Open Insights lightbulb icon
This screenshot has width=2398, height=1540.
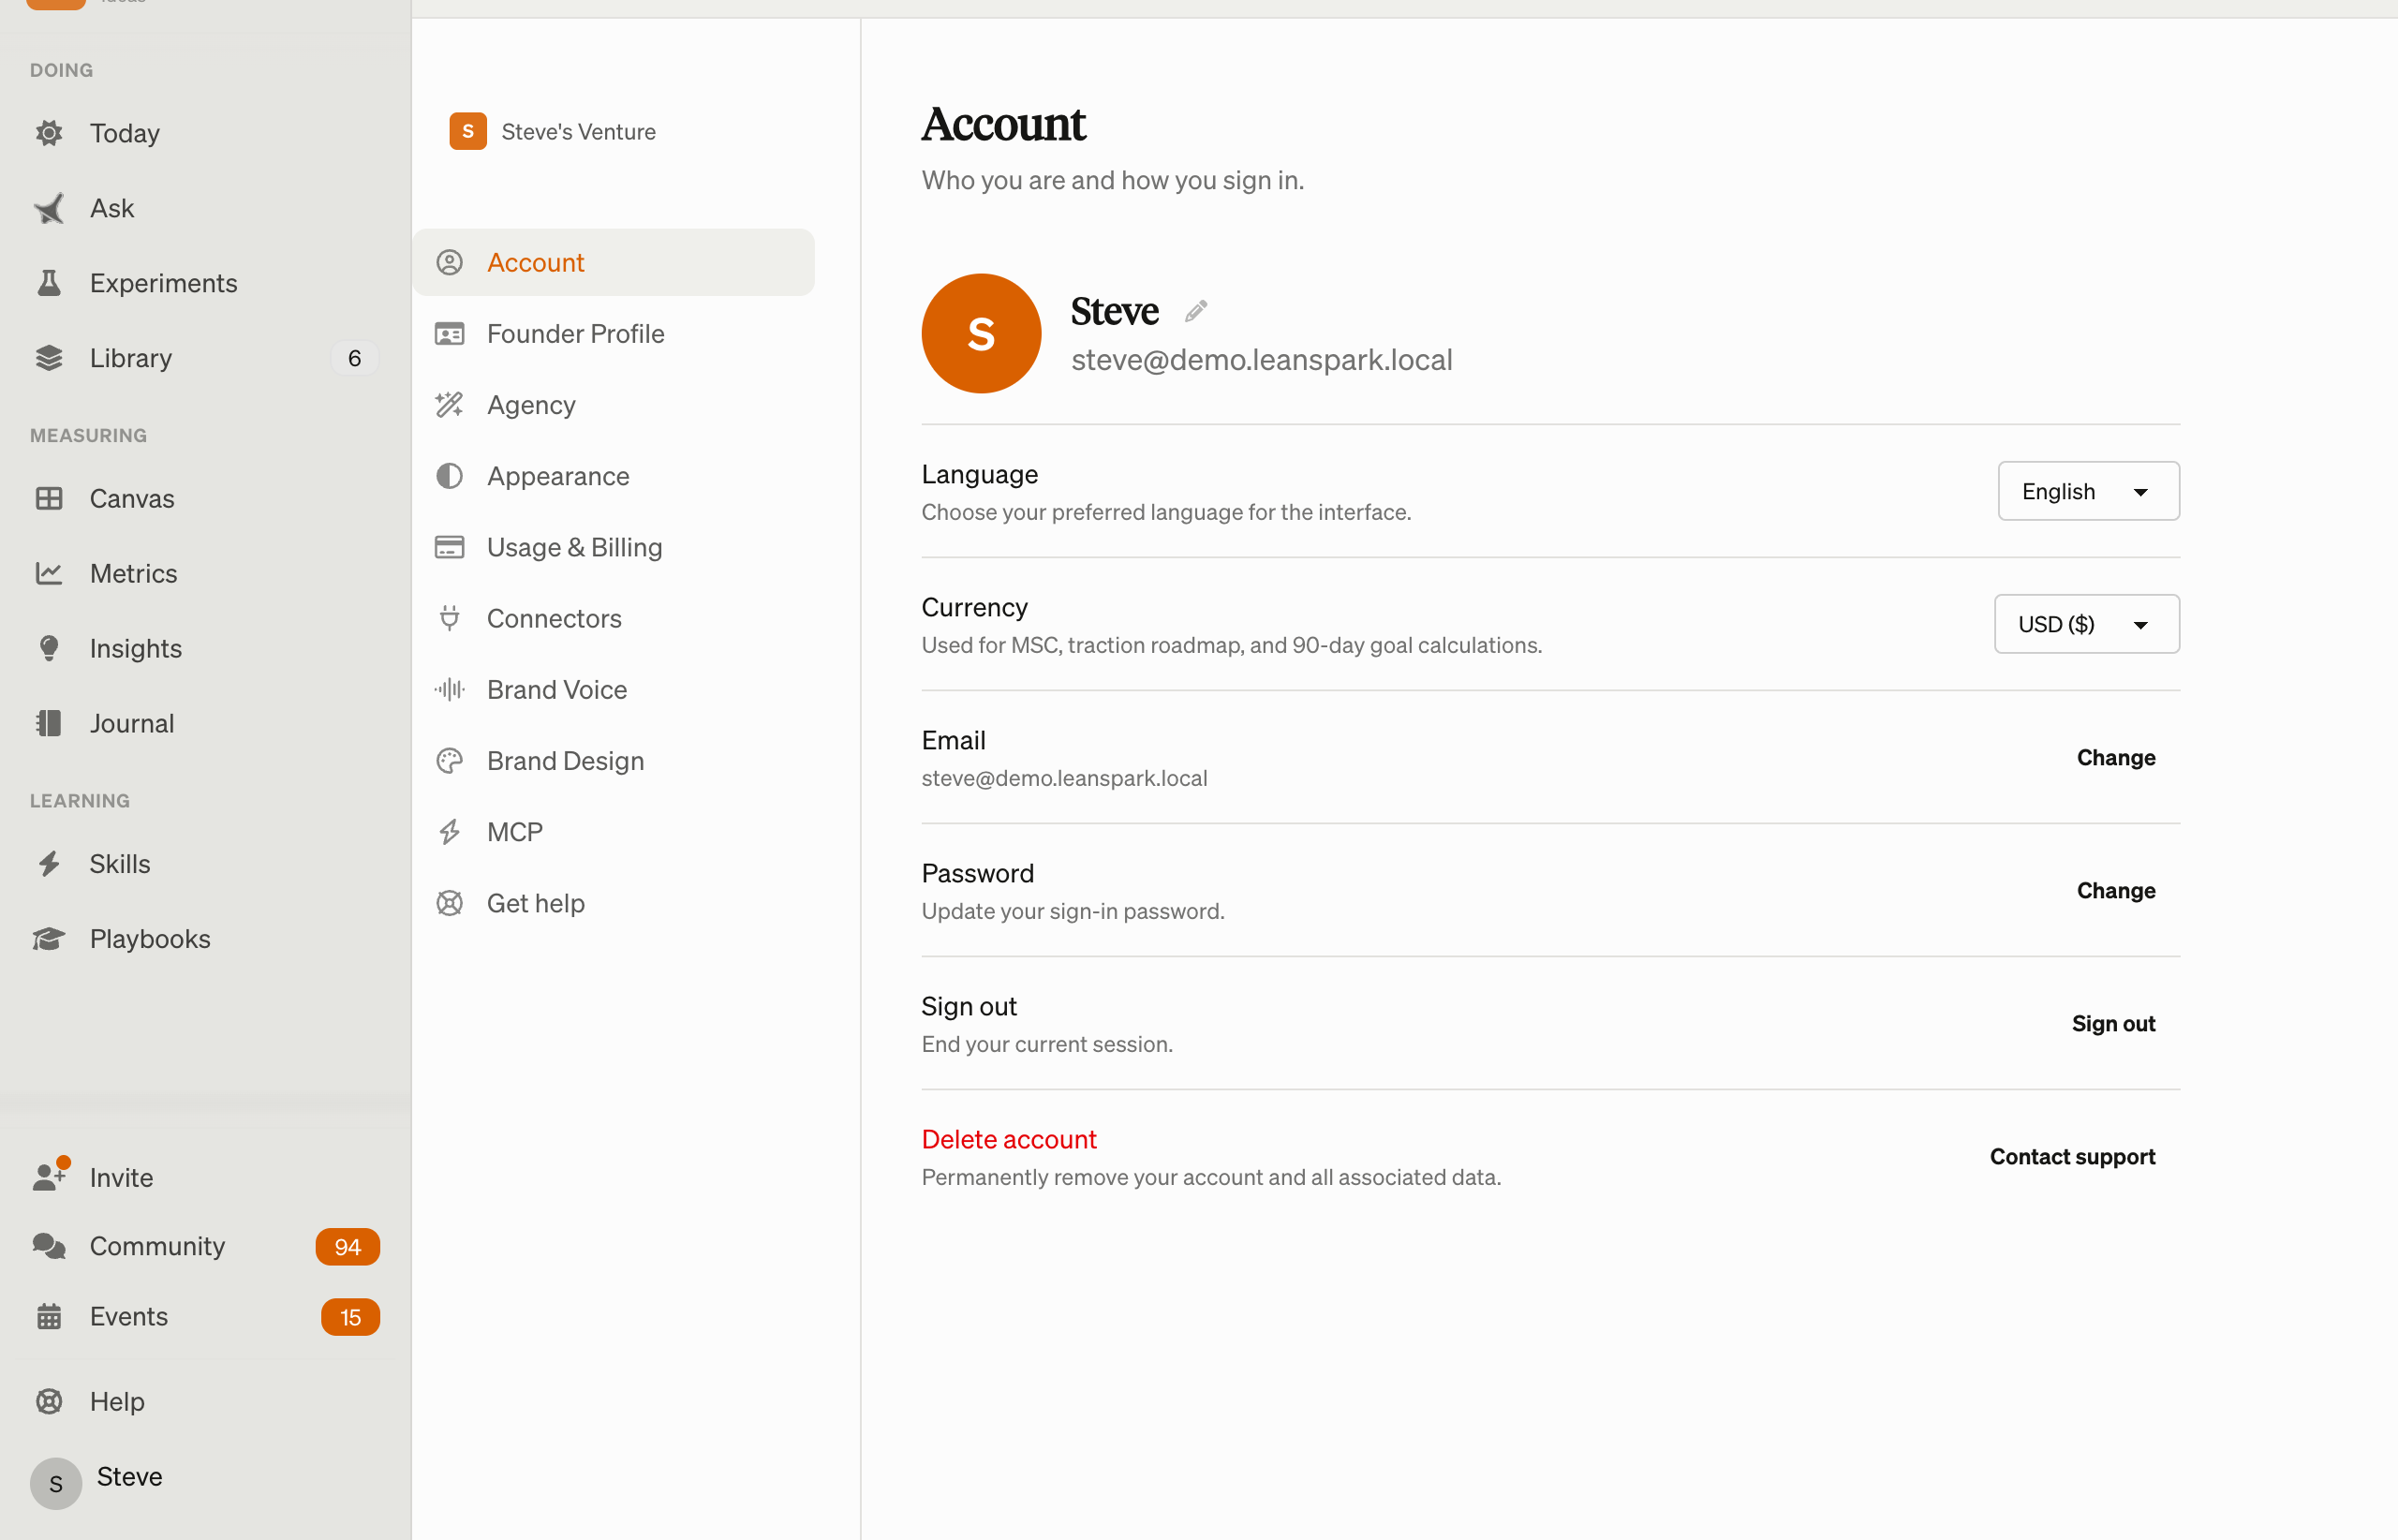(49, 648)
